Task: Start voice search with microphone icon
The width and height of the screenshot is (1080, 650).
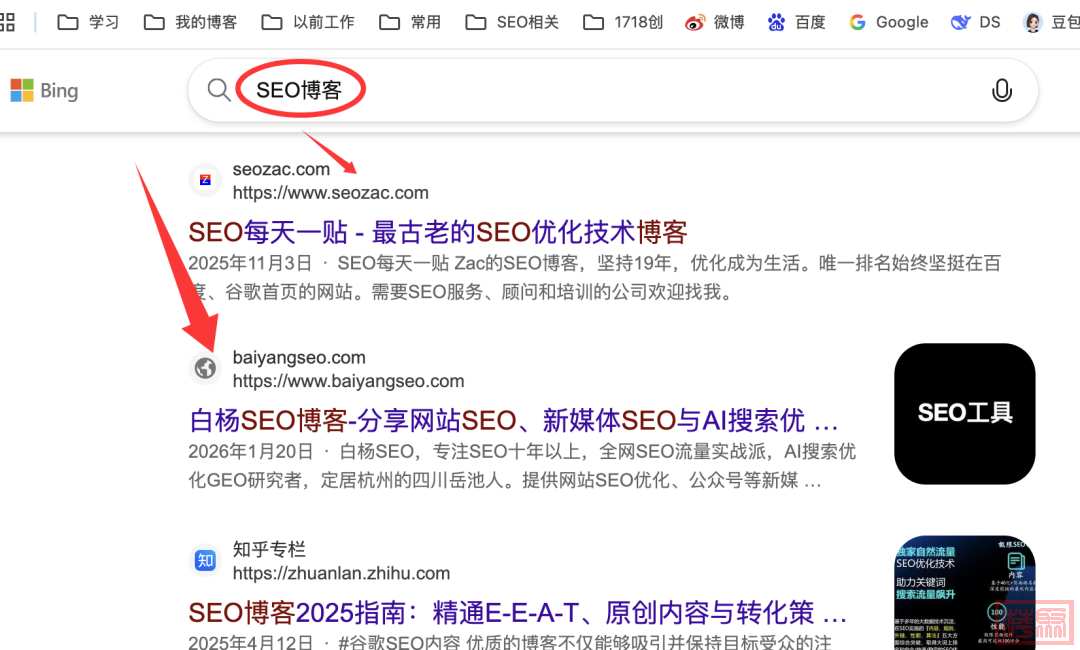Action: pyautogui.click(x=1001, y=91)
